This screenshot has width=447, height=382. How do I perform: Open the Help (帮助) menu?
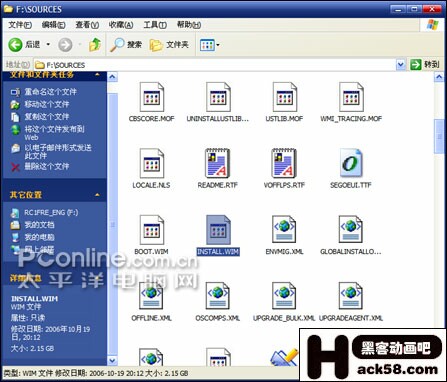[189, 25]
